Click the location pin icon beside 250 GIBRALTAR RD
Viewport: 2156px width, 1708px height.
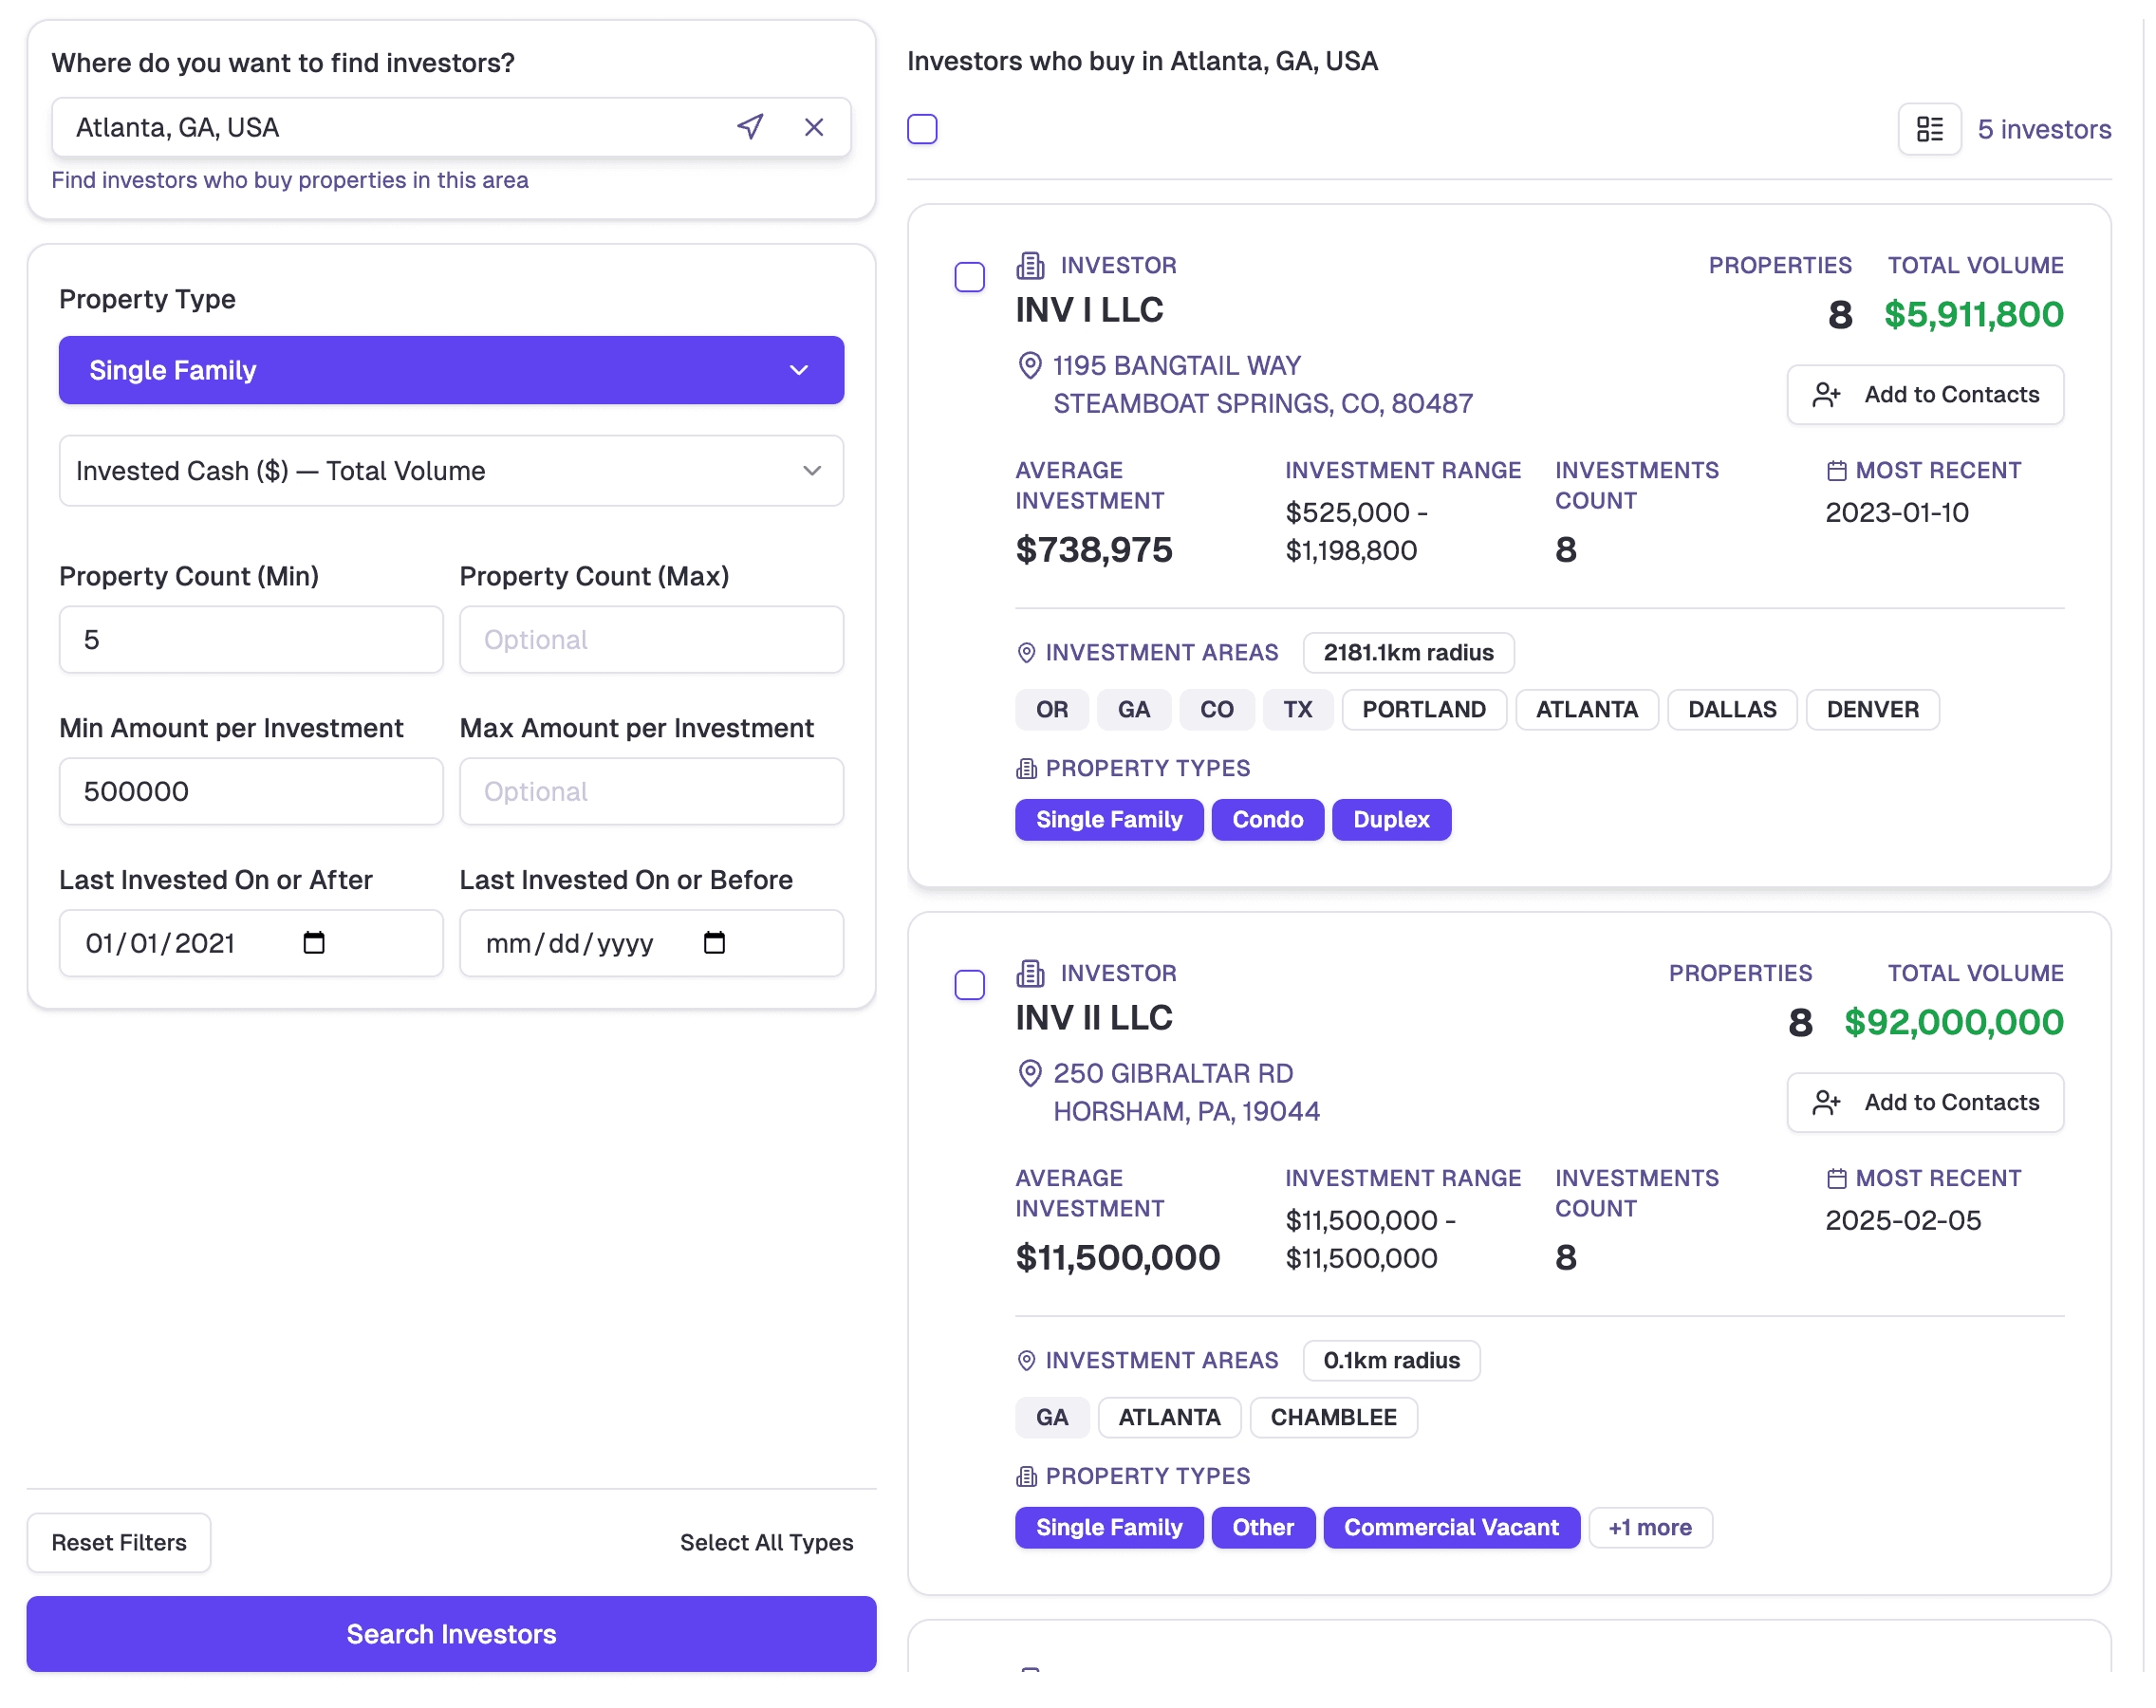click(1029, 1074)
